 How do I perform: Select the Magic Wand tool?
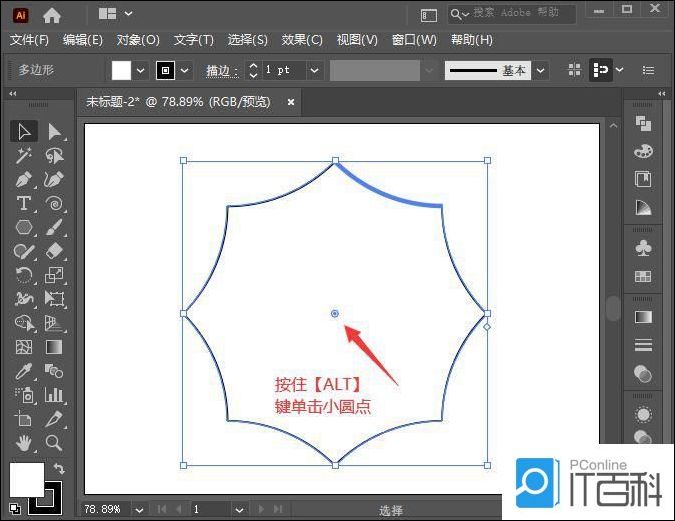pyautogui.click(x=24, y=155)
